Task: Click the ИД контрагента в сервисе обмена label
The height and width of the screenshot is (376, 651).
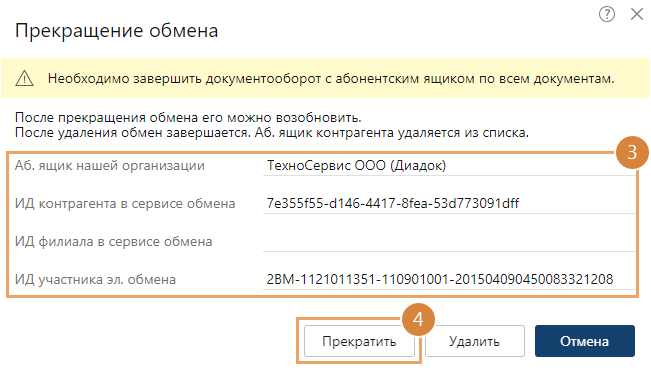Action: (125, 203)
